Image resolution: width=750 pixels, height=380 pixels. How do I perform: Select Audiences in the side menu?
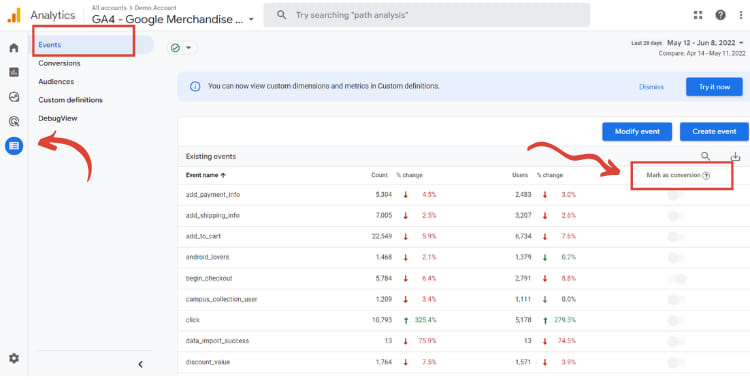pyautogui.click(x=56, y=82)
